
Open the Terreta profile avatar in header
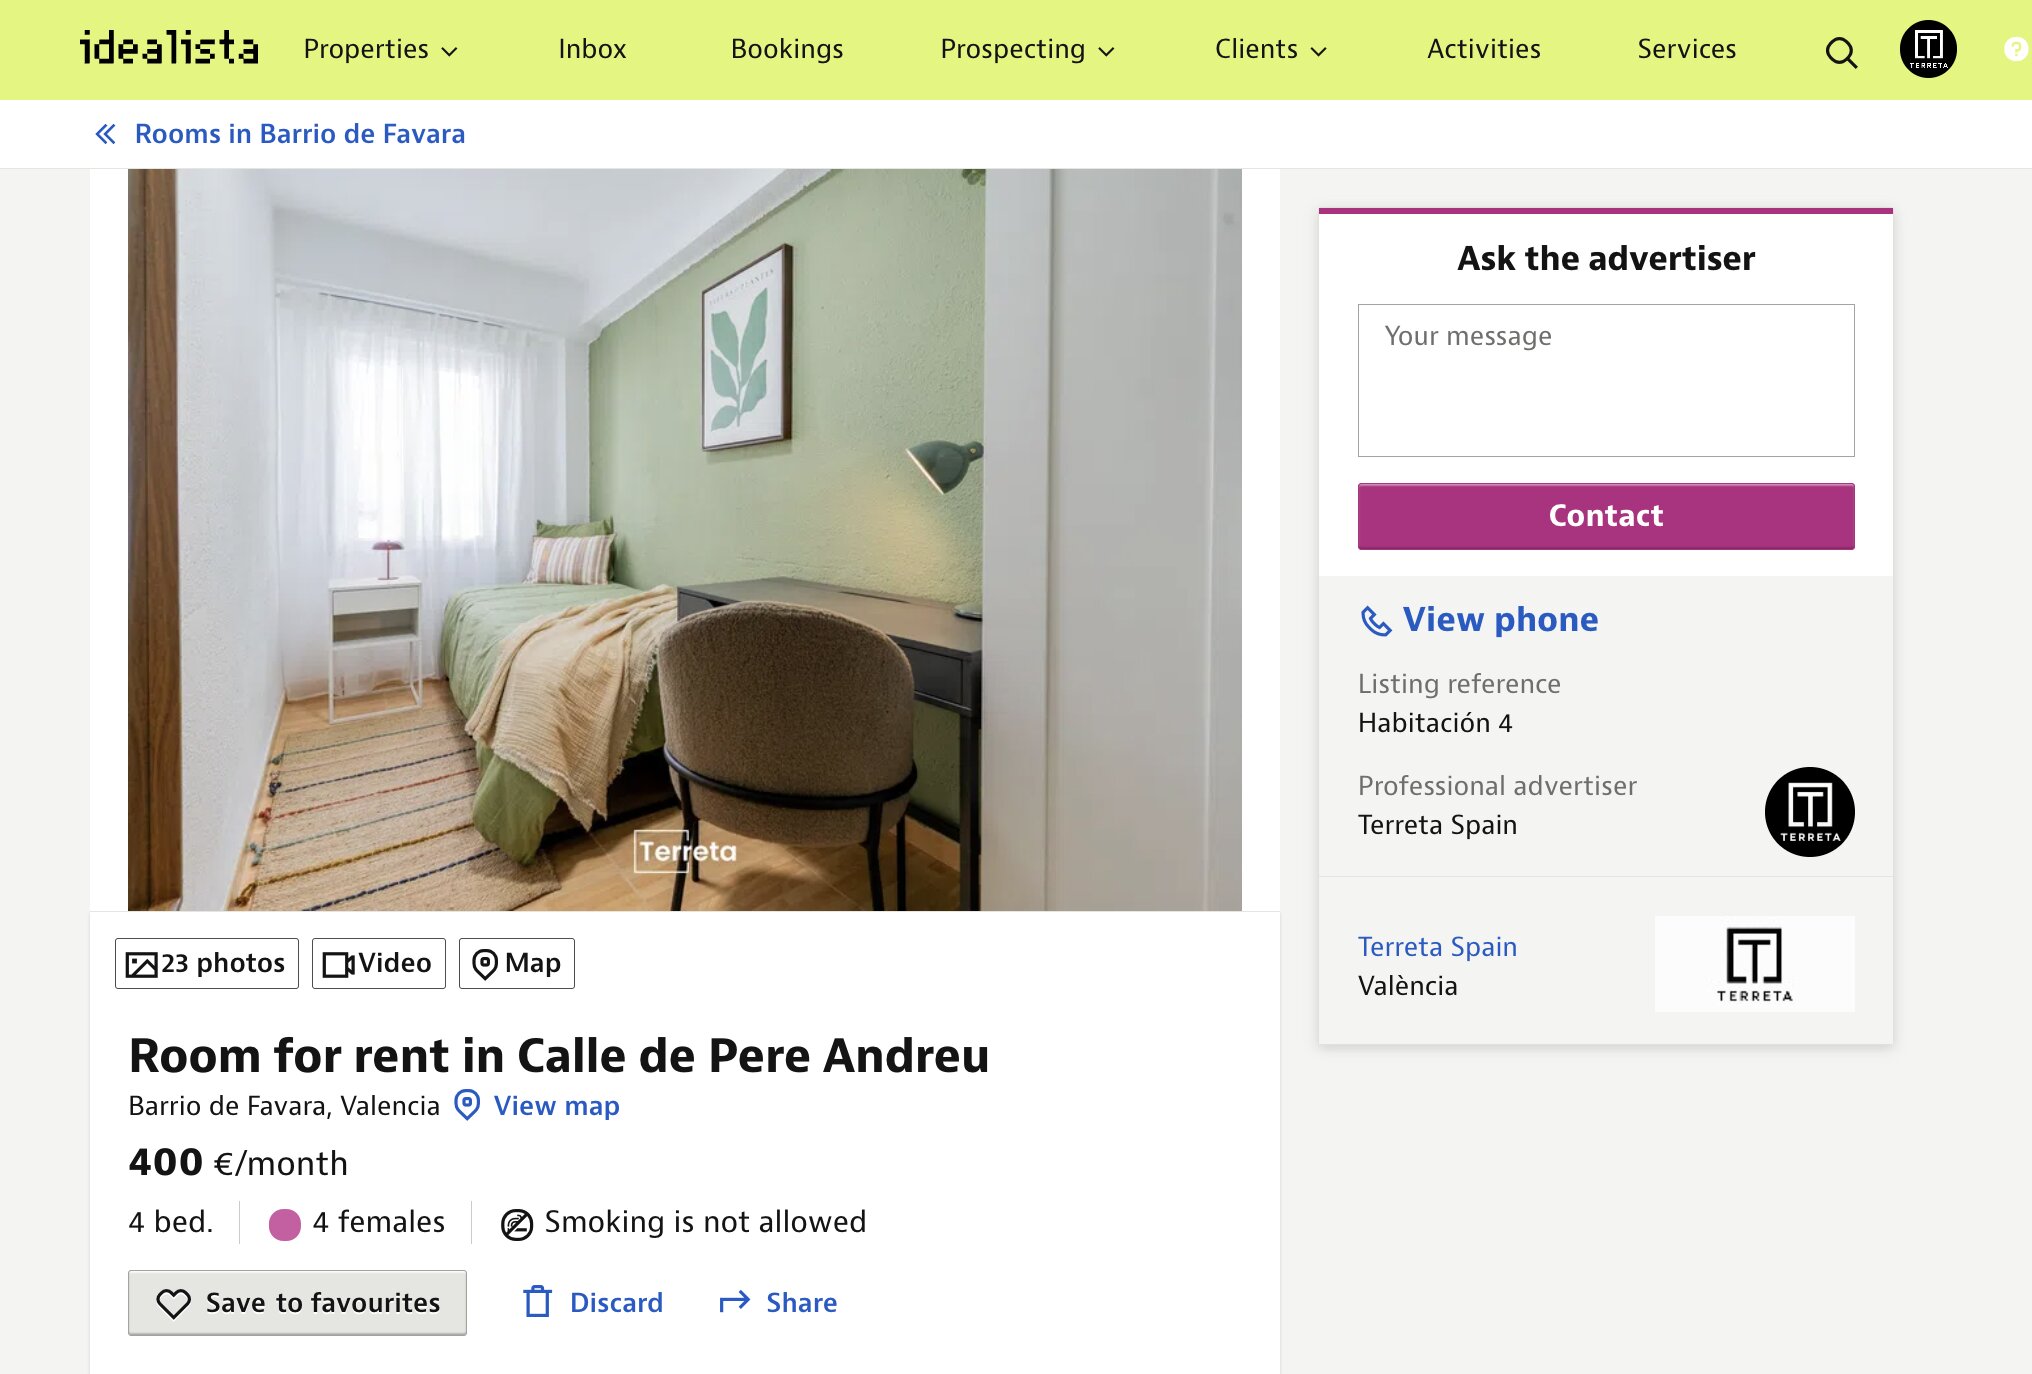click(x=1927, y=49)
